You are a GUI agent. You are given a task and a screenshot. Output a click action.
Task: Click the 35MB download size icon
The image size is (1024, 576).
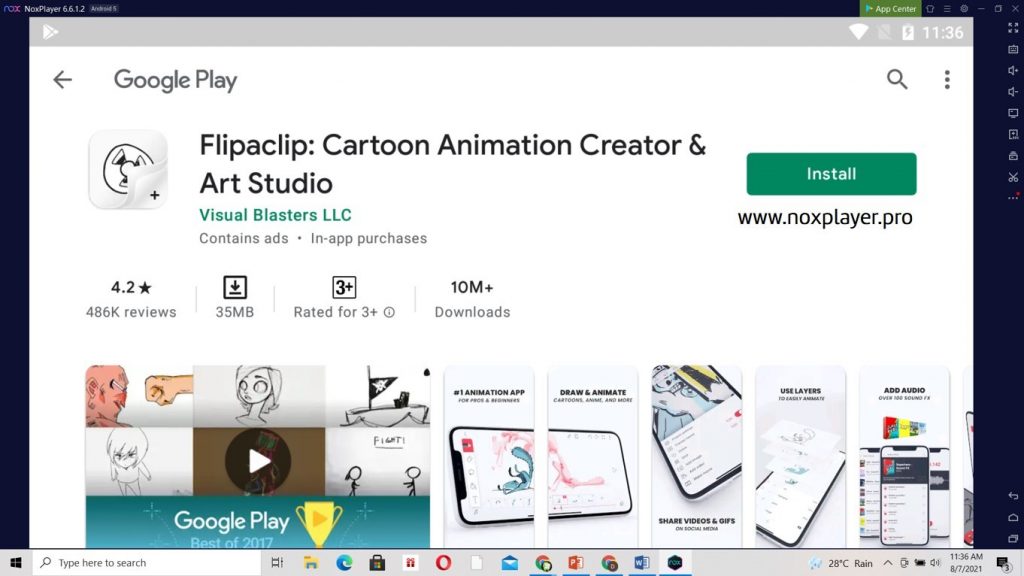[235, 287]
